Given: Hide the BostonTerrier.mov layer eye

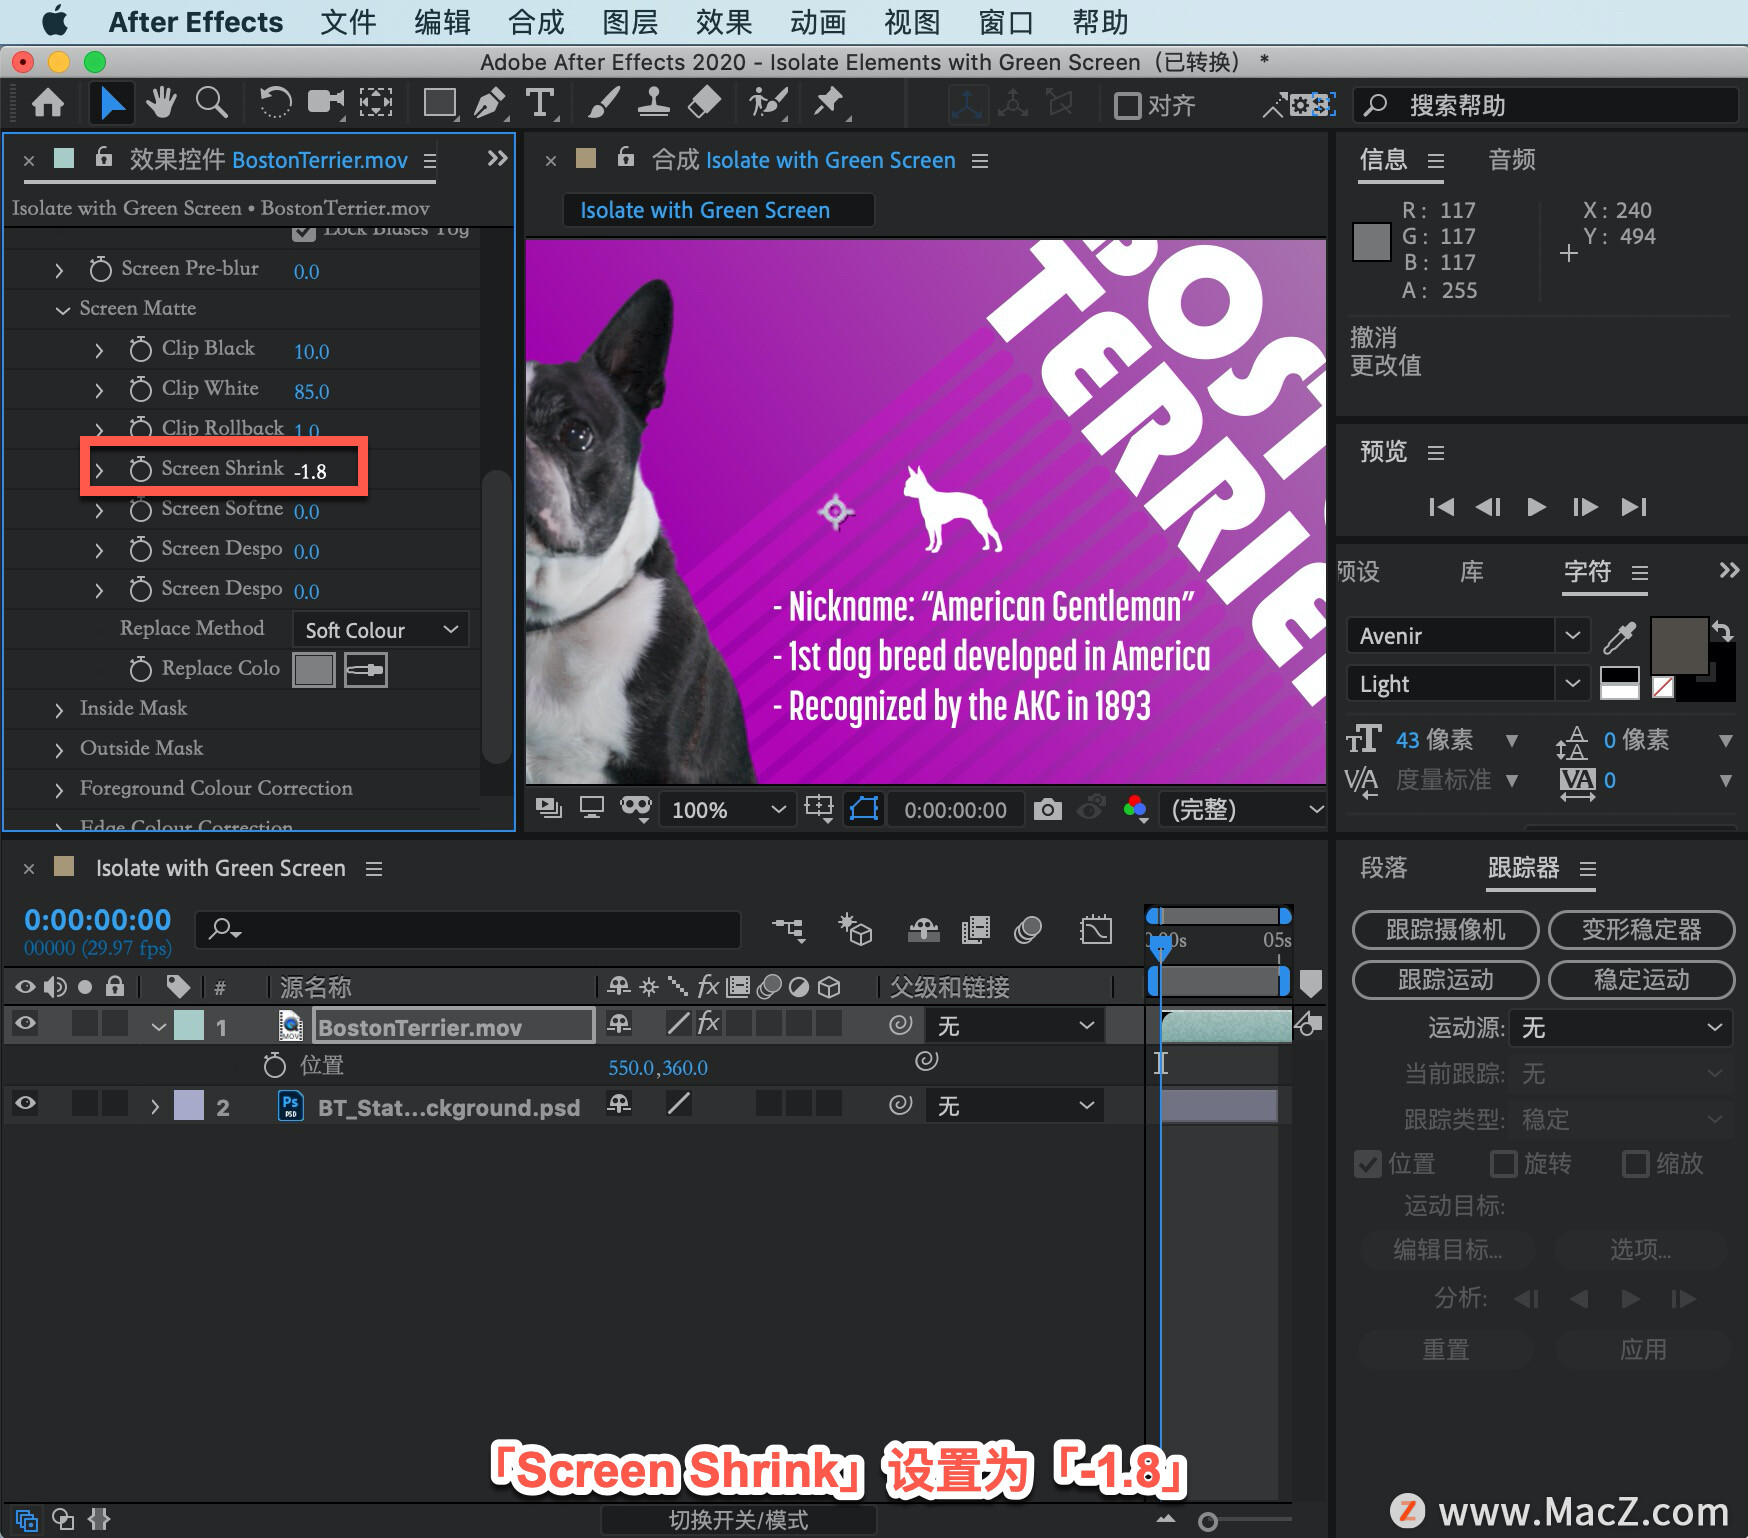Looking at the screenshot, I should tap(25, 1023).
